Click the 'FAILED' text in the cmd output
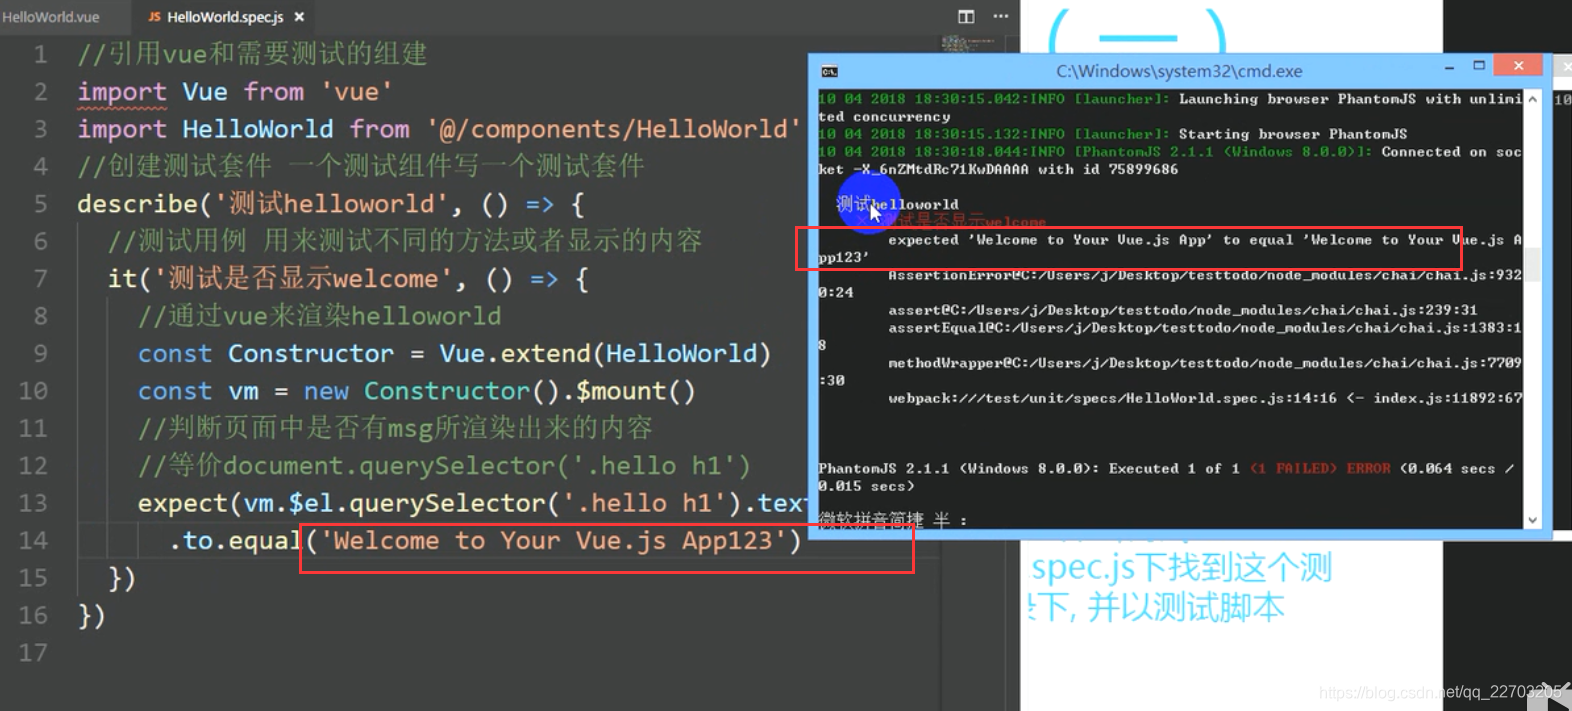Image resolution: width=1572 pixels, height=711 pixels. point(1302,468)
